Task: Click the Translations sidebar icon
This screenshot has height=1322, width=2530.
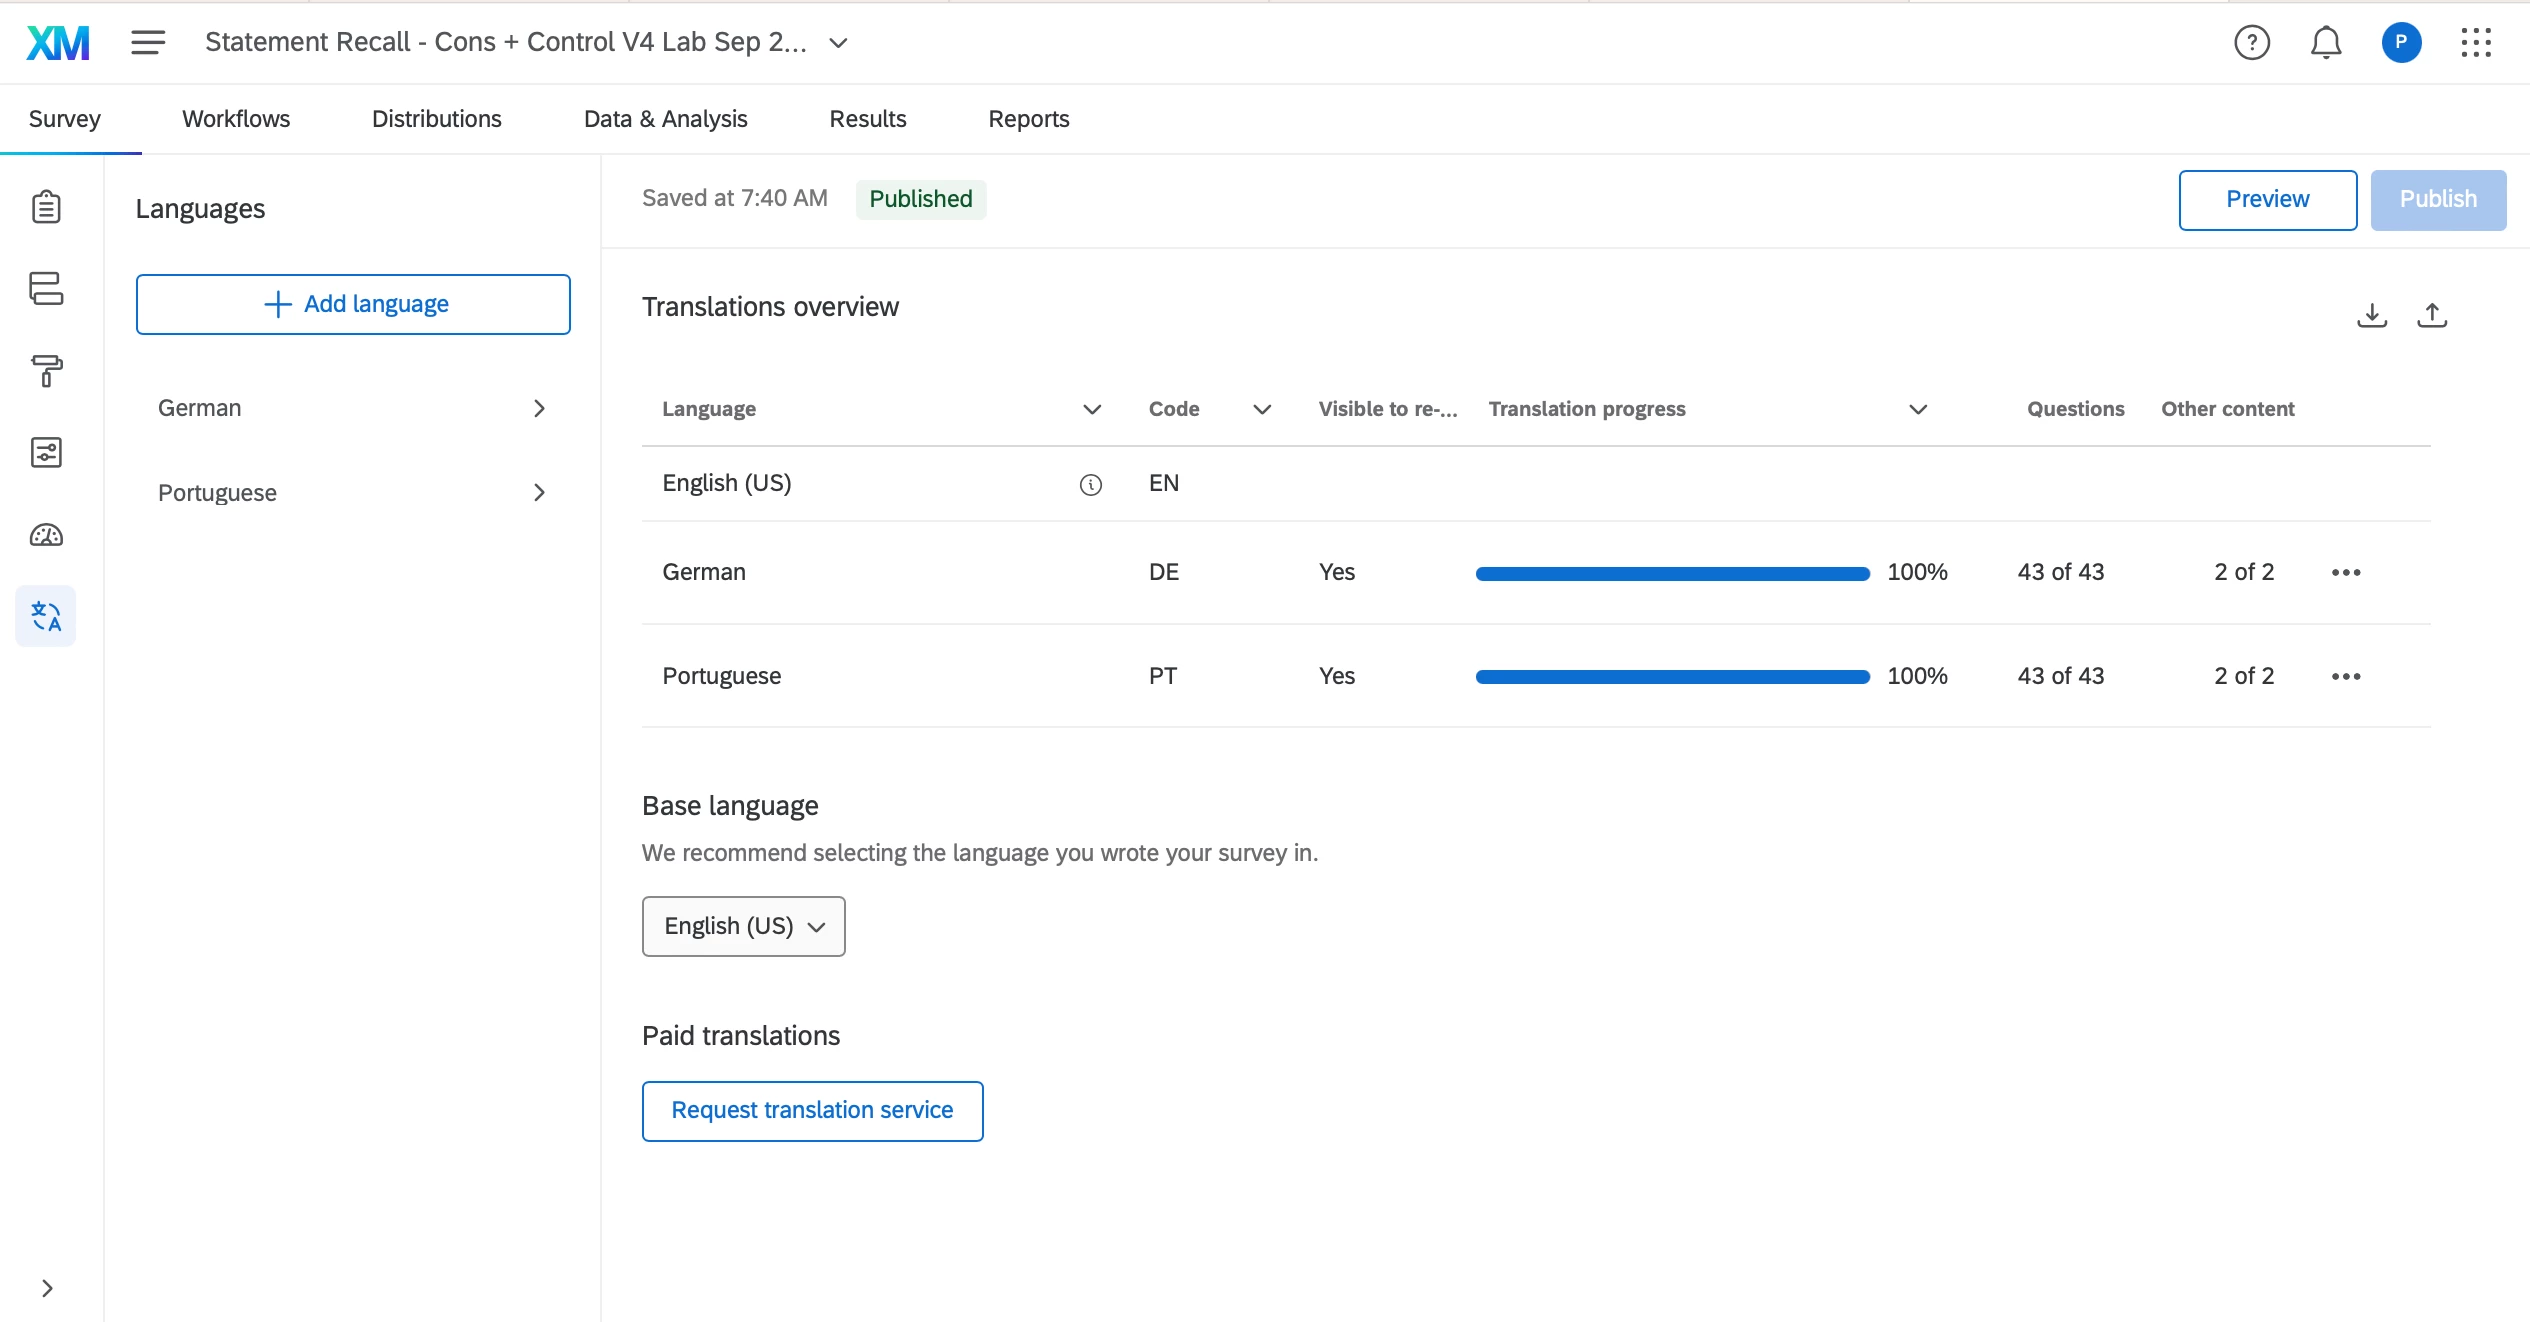Action: [x=46, y=616]
